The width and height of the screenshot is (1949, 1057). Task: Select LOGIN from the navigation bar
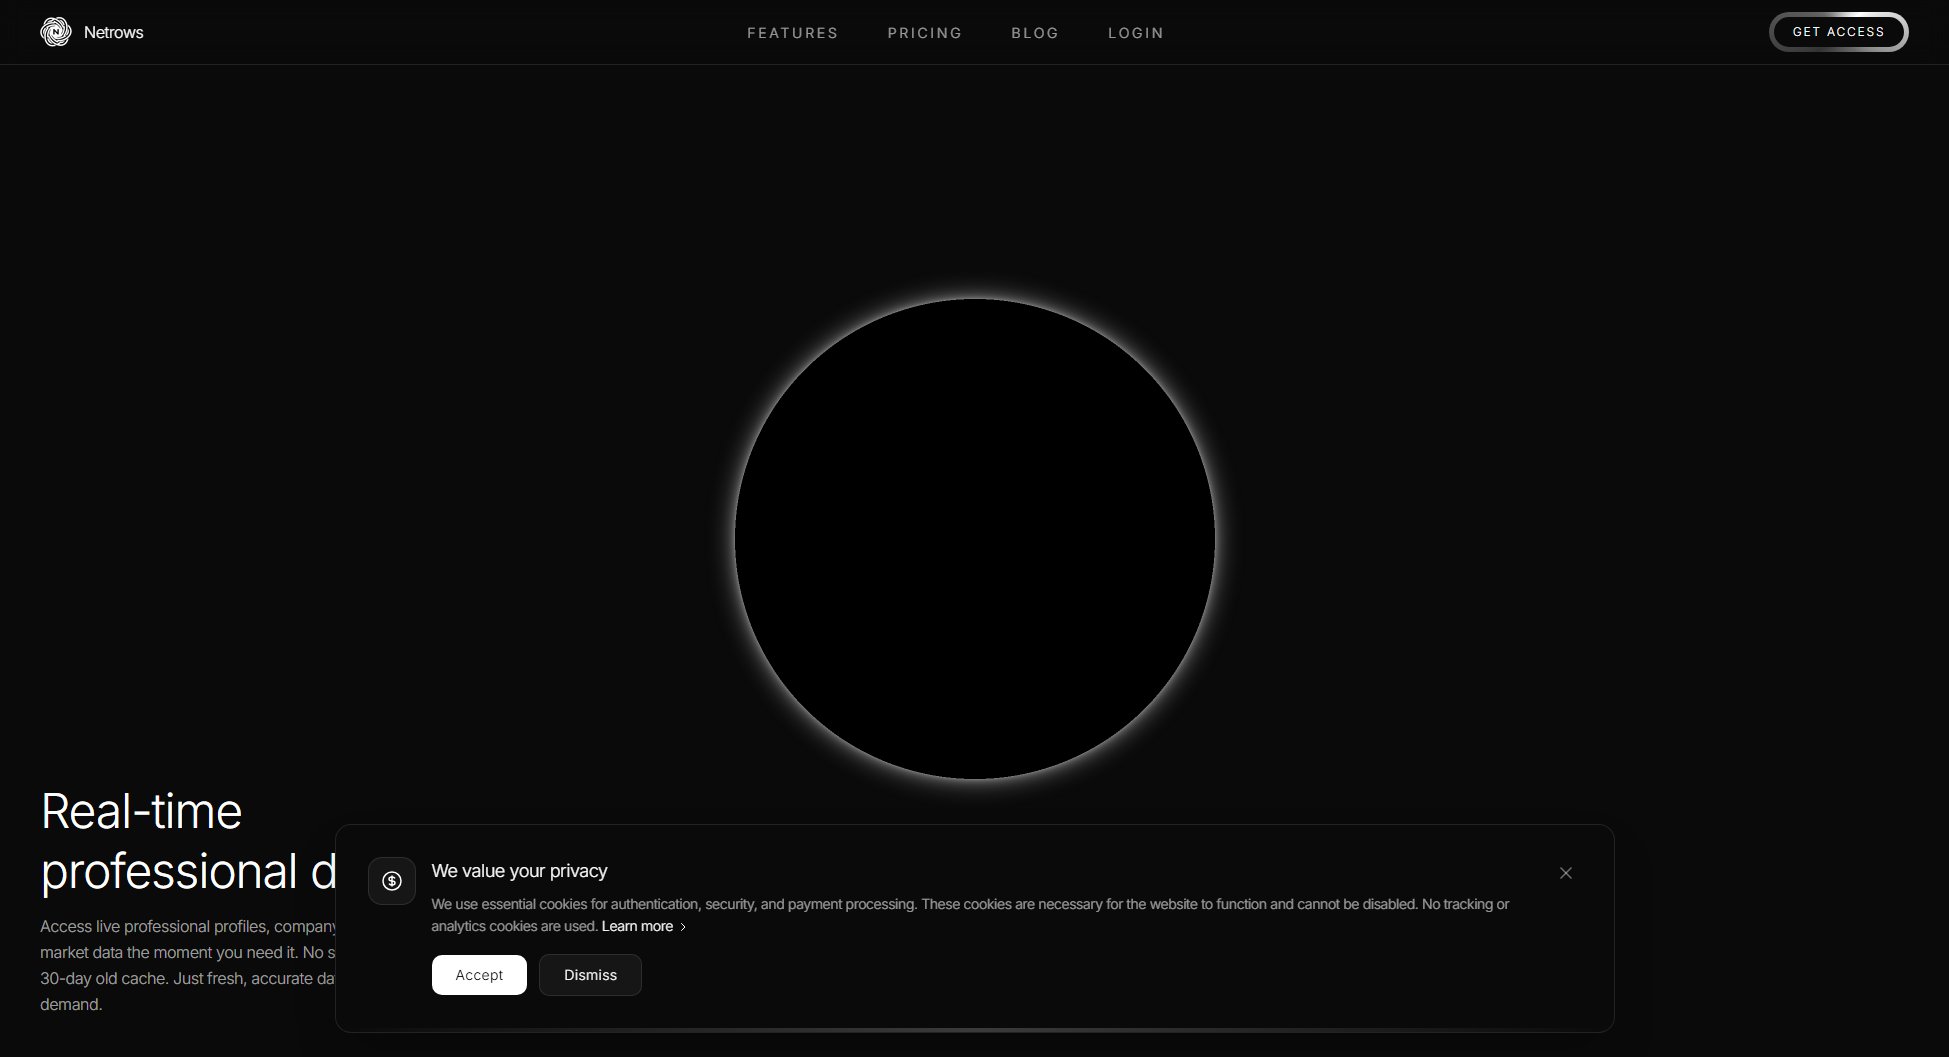click(1135, 32)
